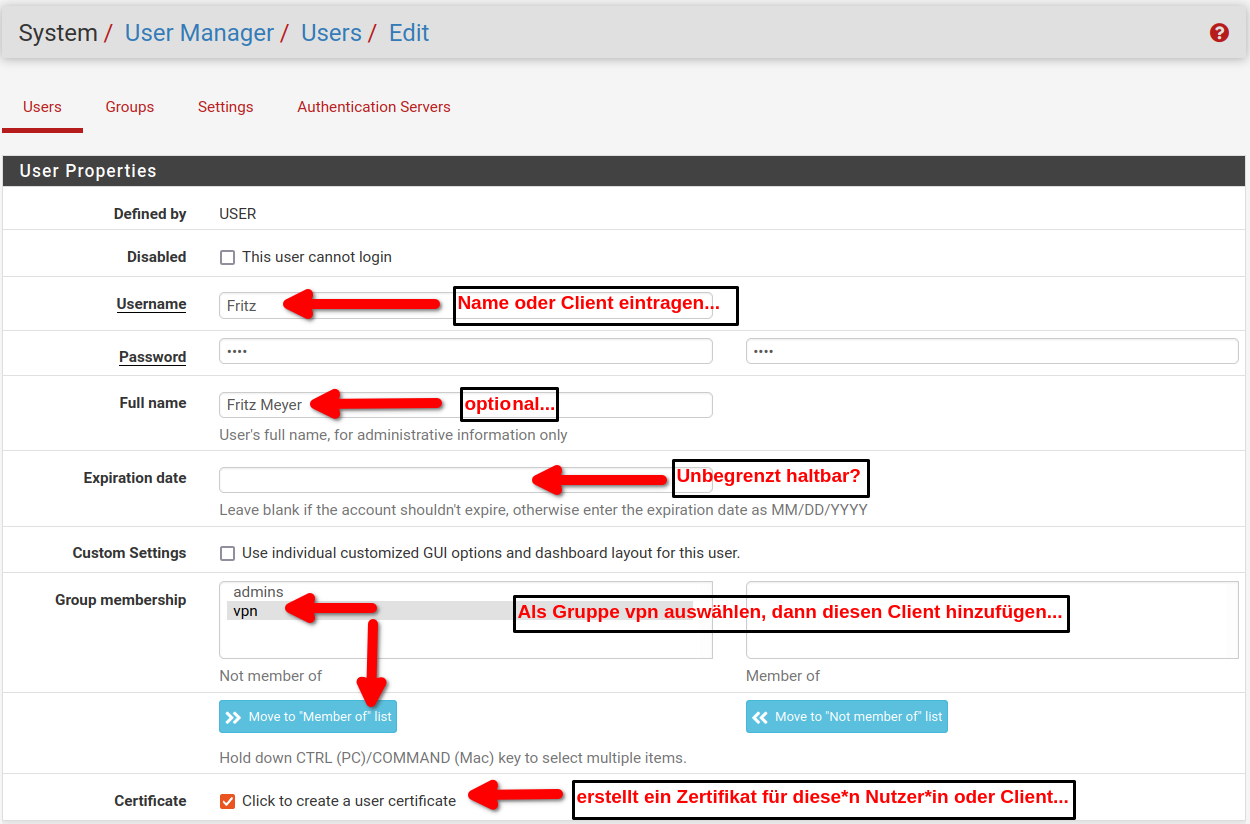Click the first Password input field

(466, 351)
